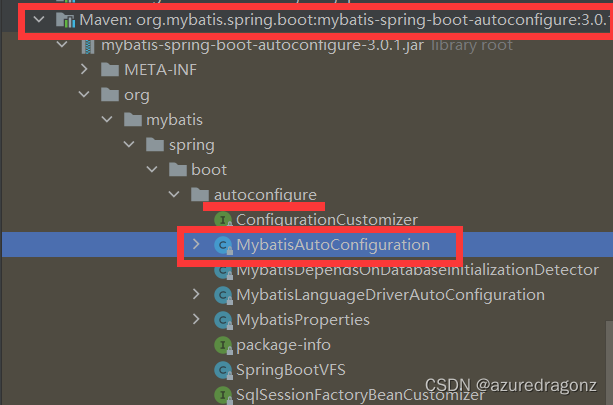Image resolution: width=613 pixels, height=405 pixels.
Task: Collapse the boot folder
Action: 152,169
